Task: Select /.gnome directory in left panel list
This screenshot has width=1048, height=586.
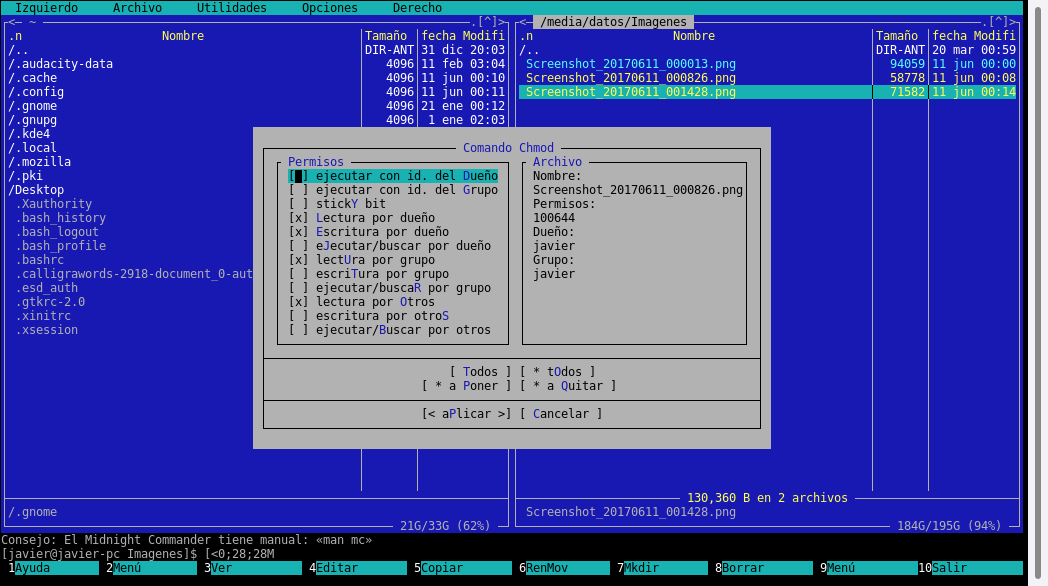Action: [32, 106]
